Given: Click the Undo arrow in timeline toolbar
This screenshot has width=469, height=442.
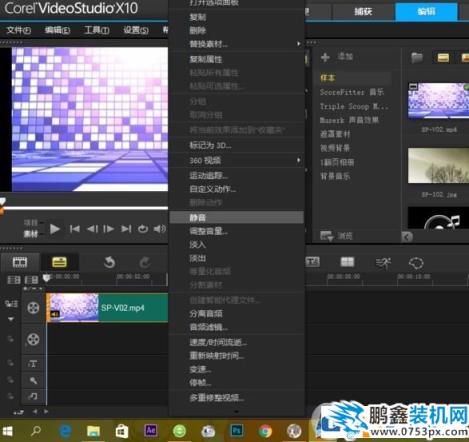Looking at the screenshot, I should click(x=109, y=263).
